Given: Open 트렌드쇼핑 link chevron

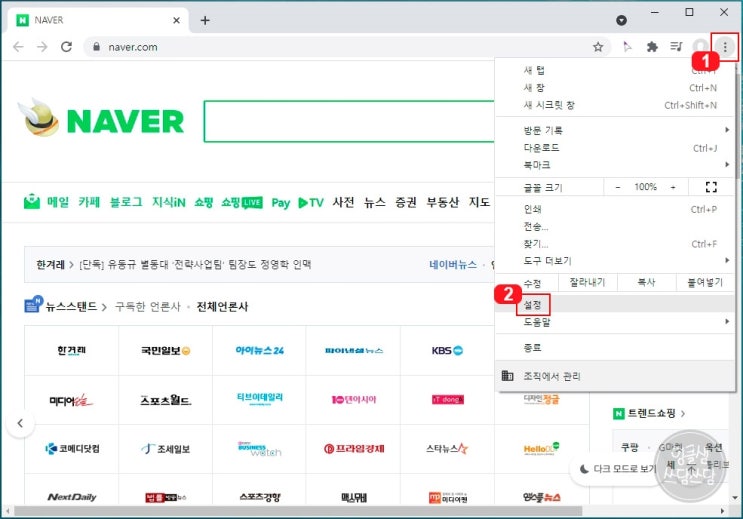Looking at the screenshot, I should click(x=682, y=414).
